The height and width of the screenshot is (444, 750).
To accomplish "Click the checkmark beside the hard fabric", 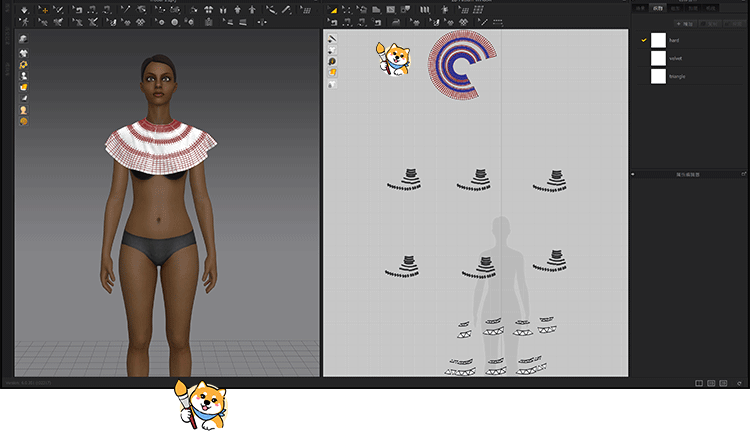I will pos(644,40).
